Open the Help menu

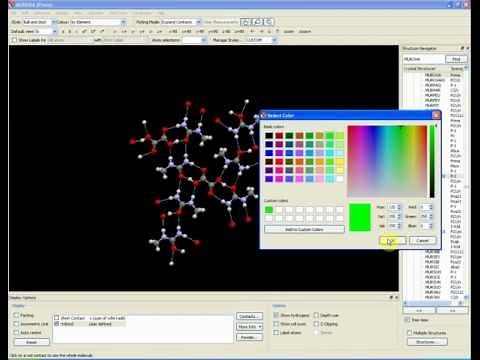click(x=161, y=13)
